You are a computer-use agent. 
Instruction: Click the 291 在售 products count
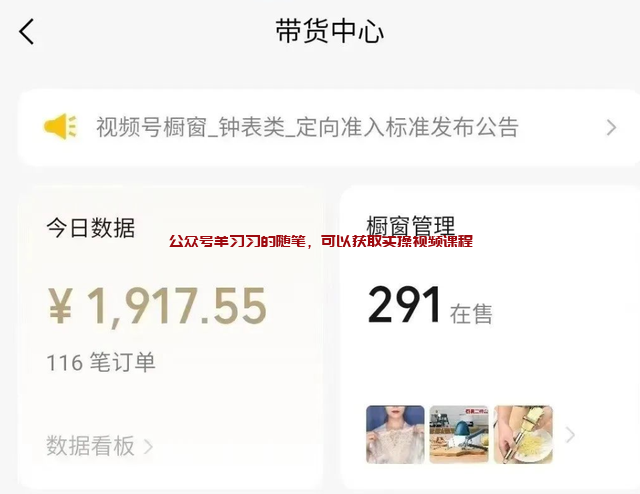(430, 305)
